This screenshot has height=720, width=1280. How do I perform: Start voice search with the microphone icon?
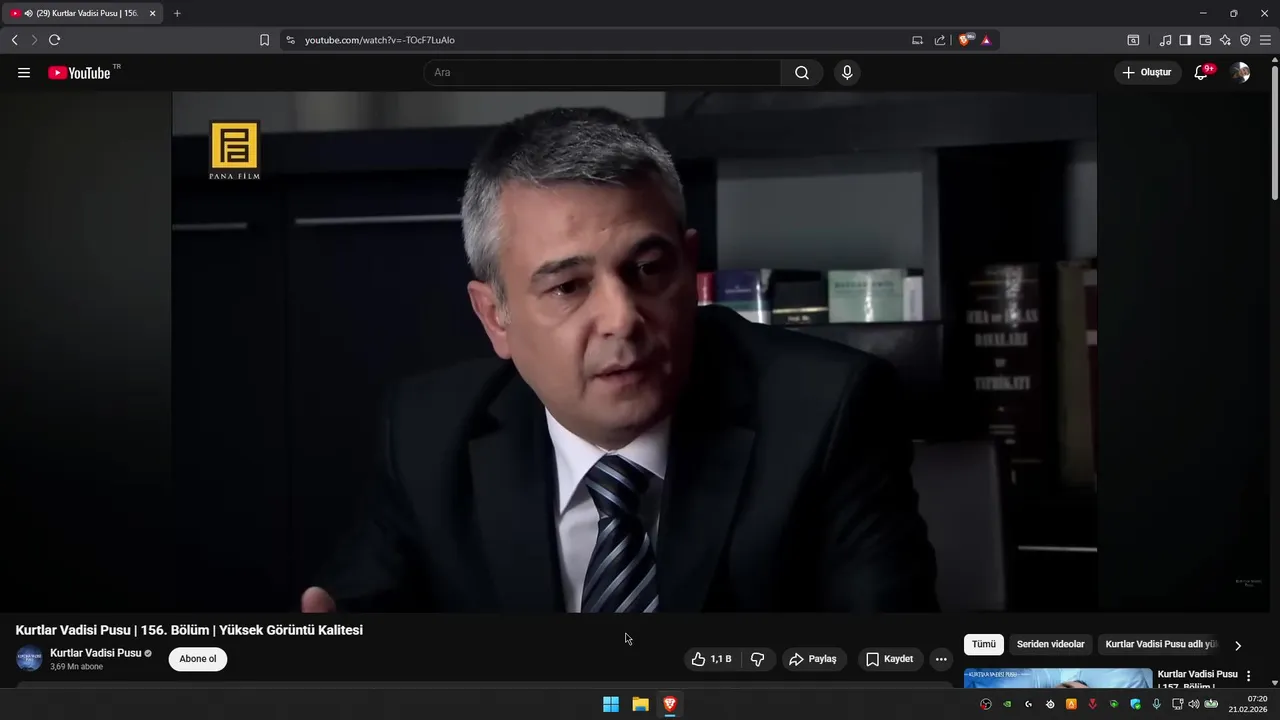pos(847,73)
